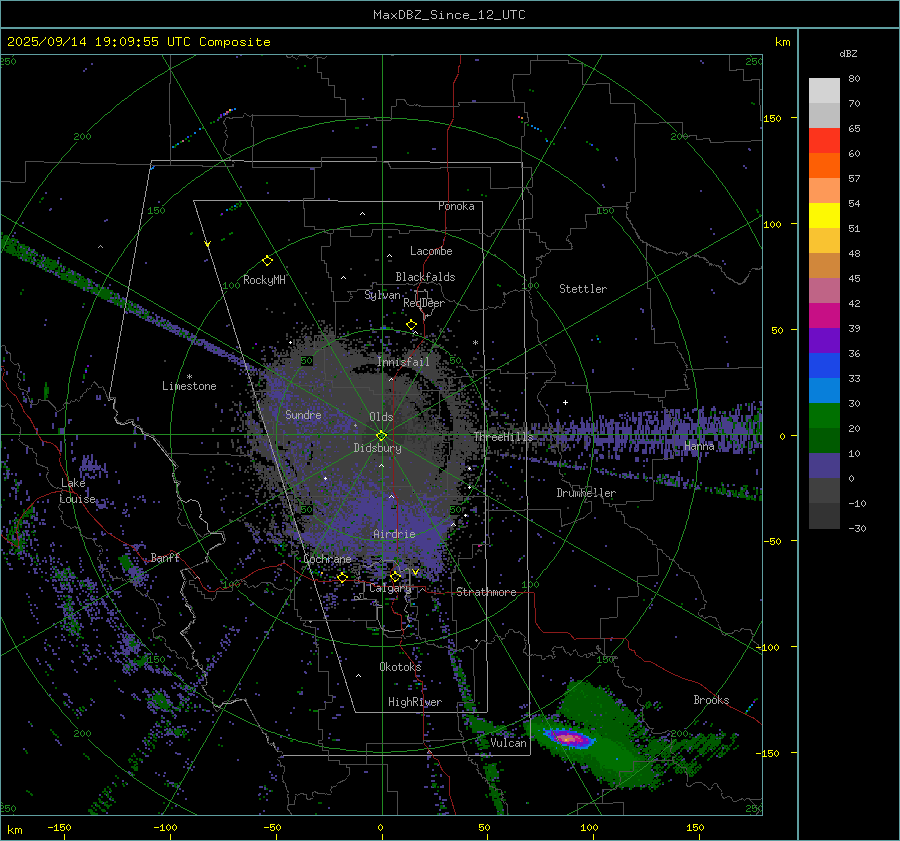Click the 33 dBZ blue legend swatch

pos(824,366)
